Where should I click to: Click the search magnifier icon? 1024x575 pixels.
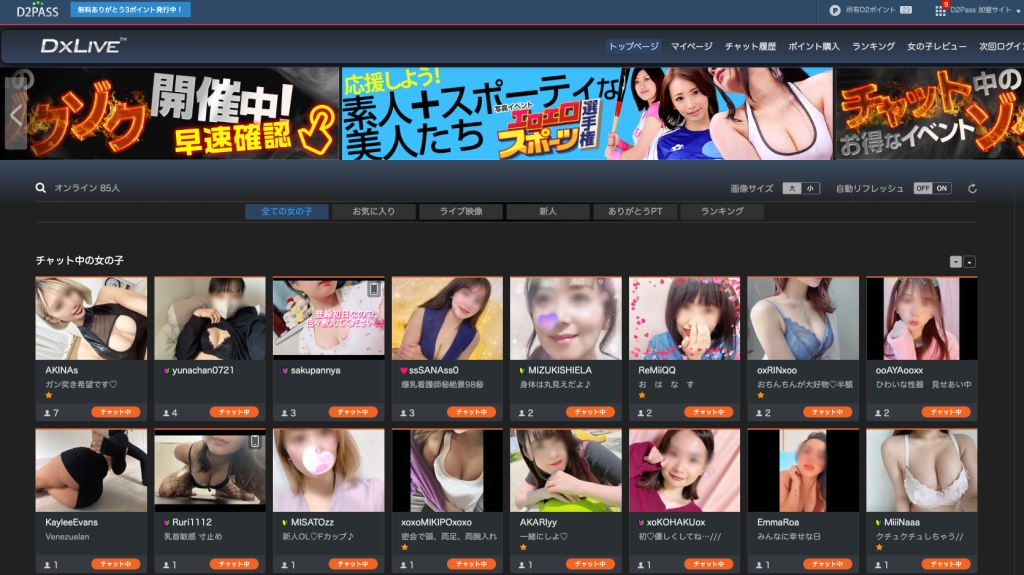(41, 188)
